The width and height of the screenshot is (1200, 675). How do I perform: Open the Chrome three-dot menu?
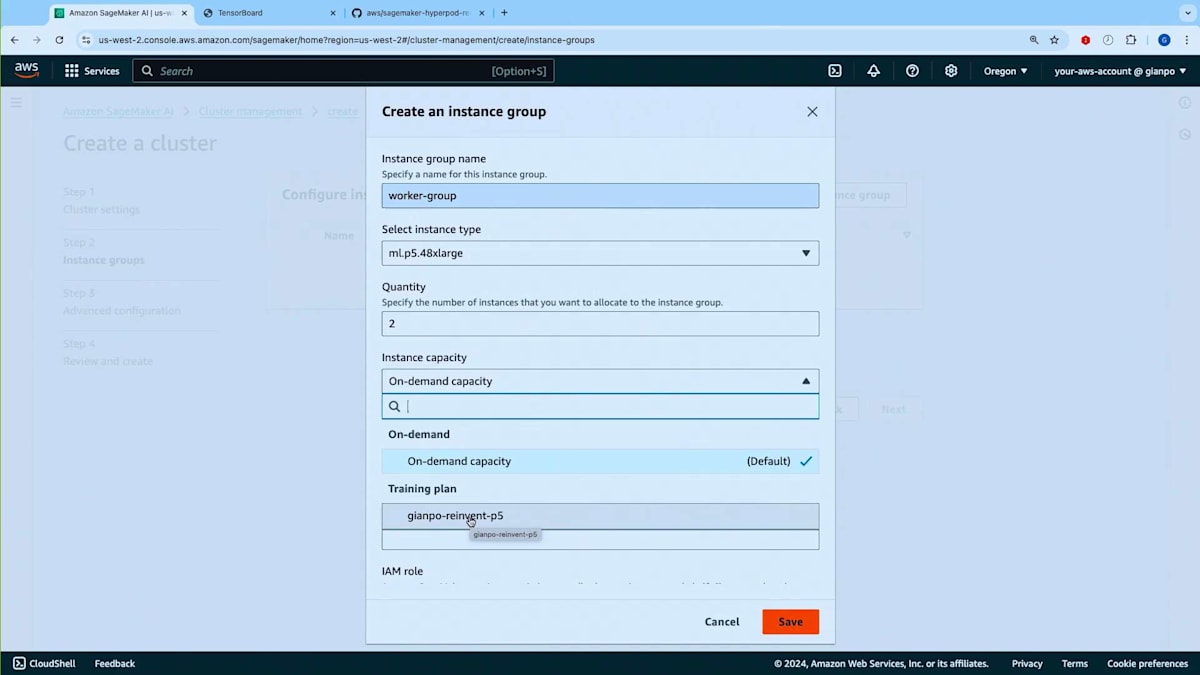[1185, 40]
